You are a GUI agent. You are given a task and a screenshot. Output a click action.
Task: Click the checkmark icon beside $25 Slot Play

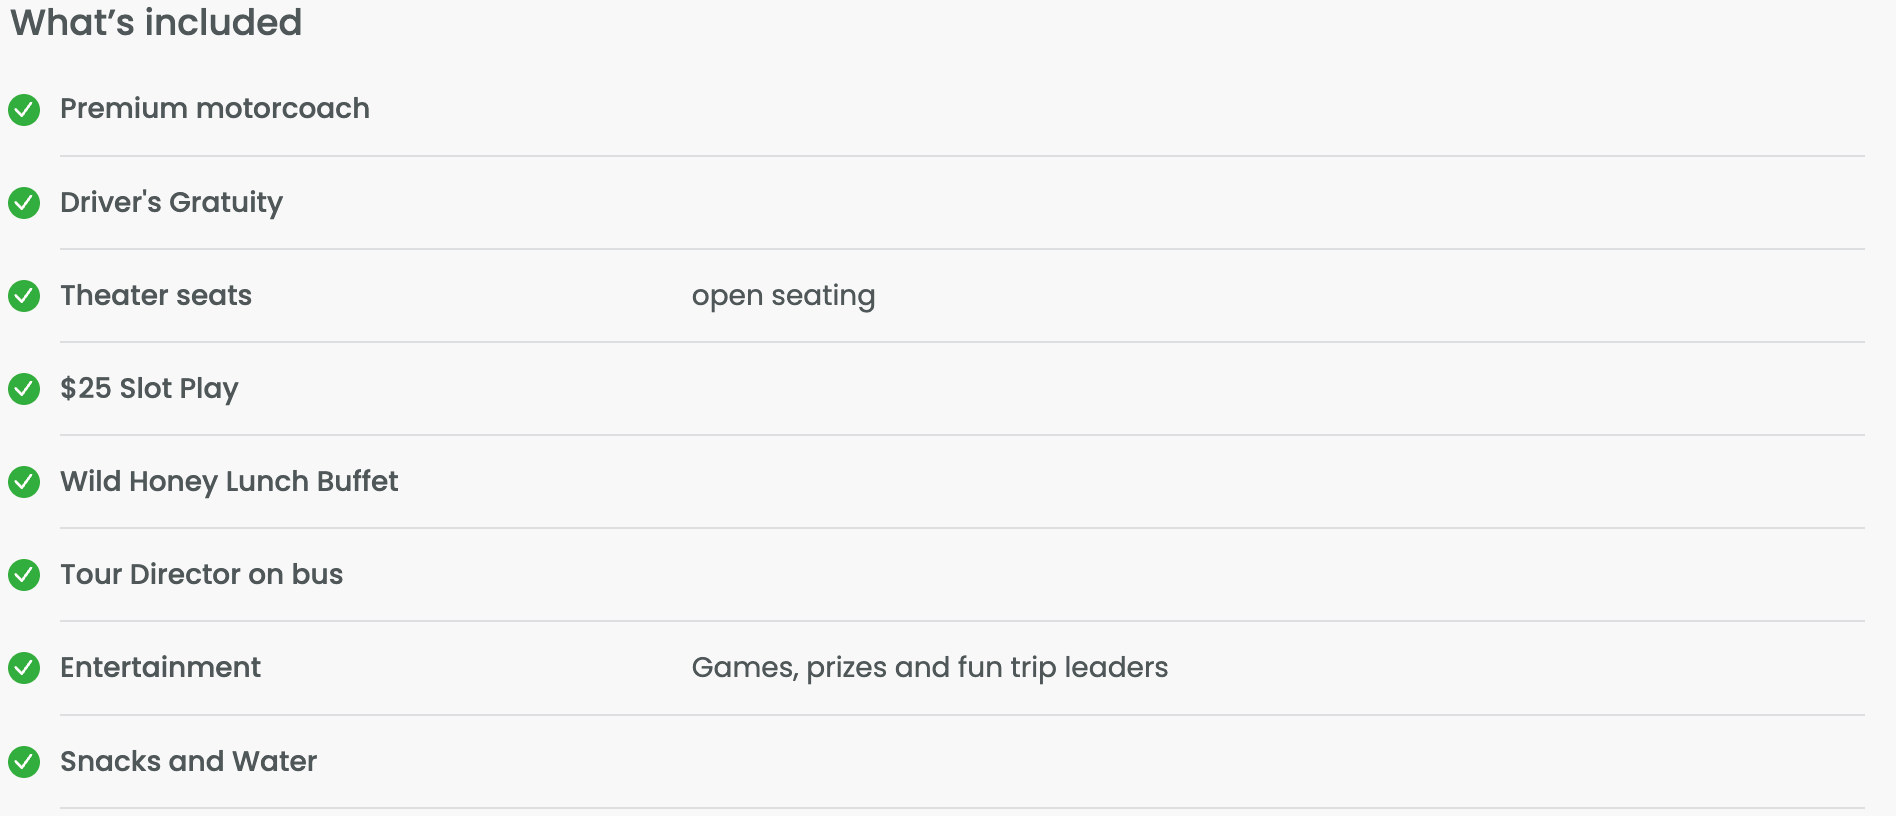[x=24, y=389]
